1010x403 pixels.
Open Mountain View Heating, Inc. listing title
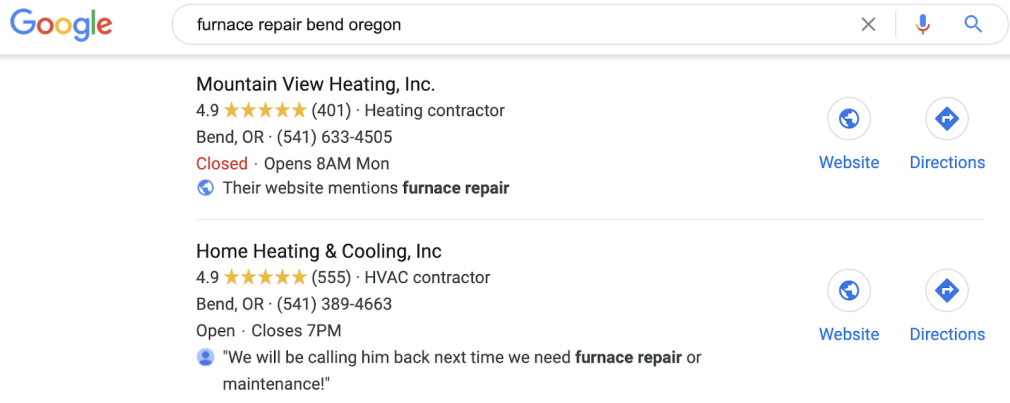316,84
